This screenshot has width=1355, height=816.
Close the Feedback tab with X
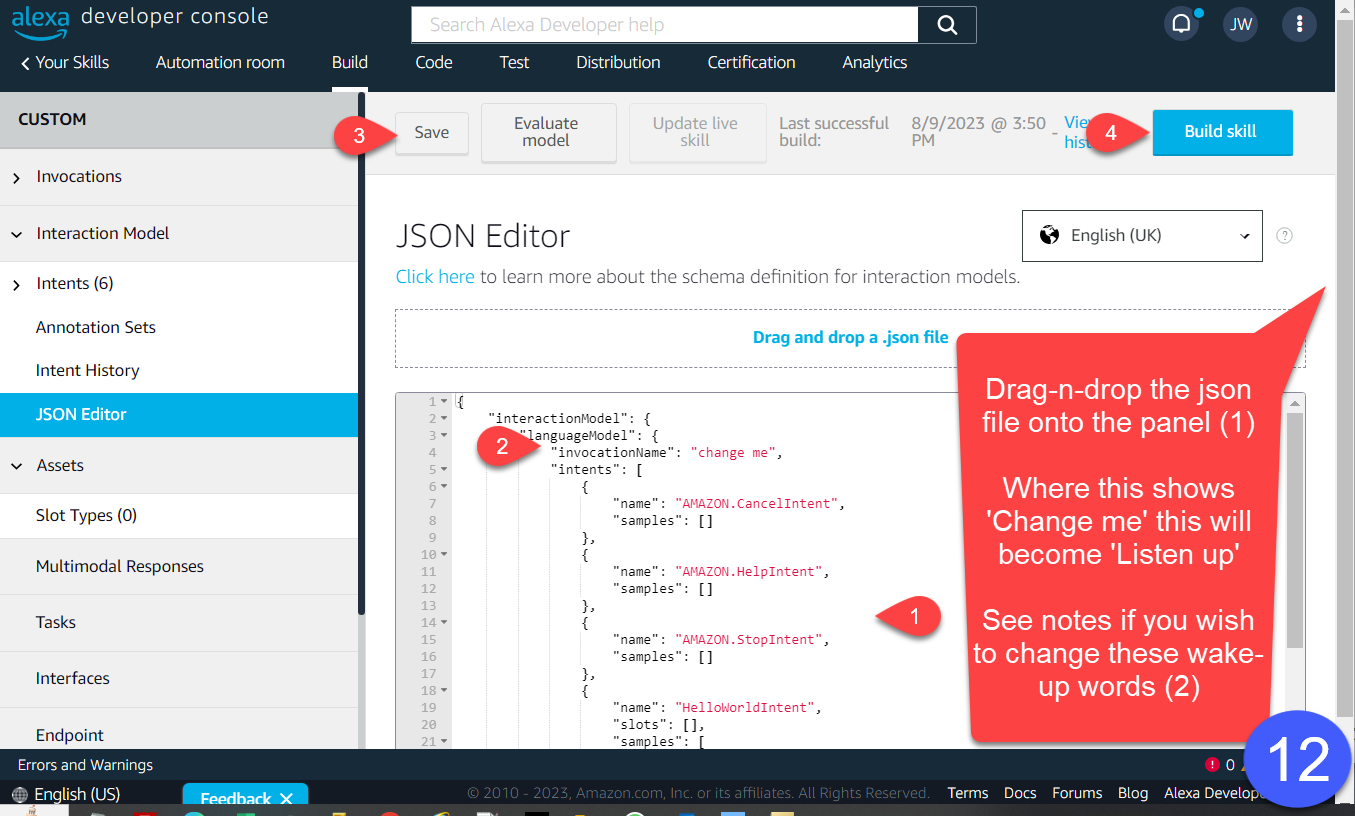286,798
